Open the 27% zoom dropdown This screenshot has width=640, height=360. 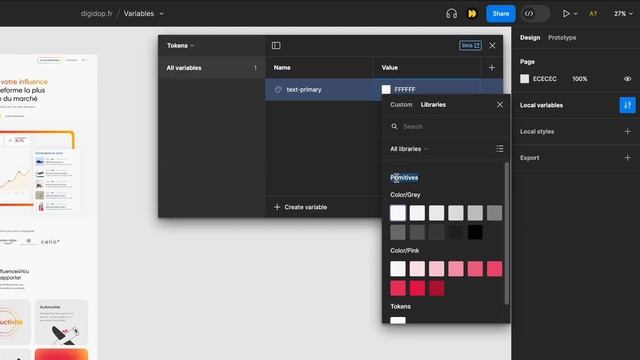[x=623, y=13]
